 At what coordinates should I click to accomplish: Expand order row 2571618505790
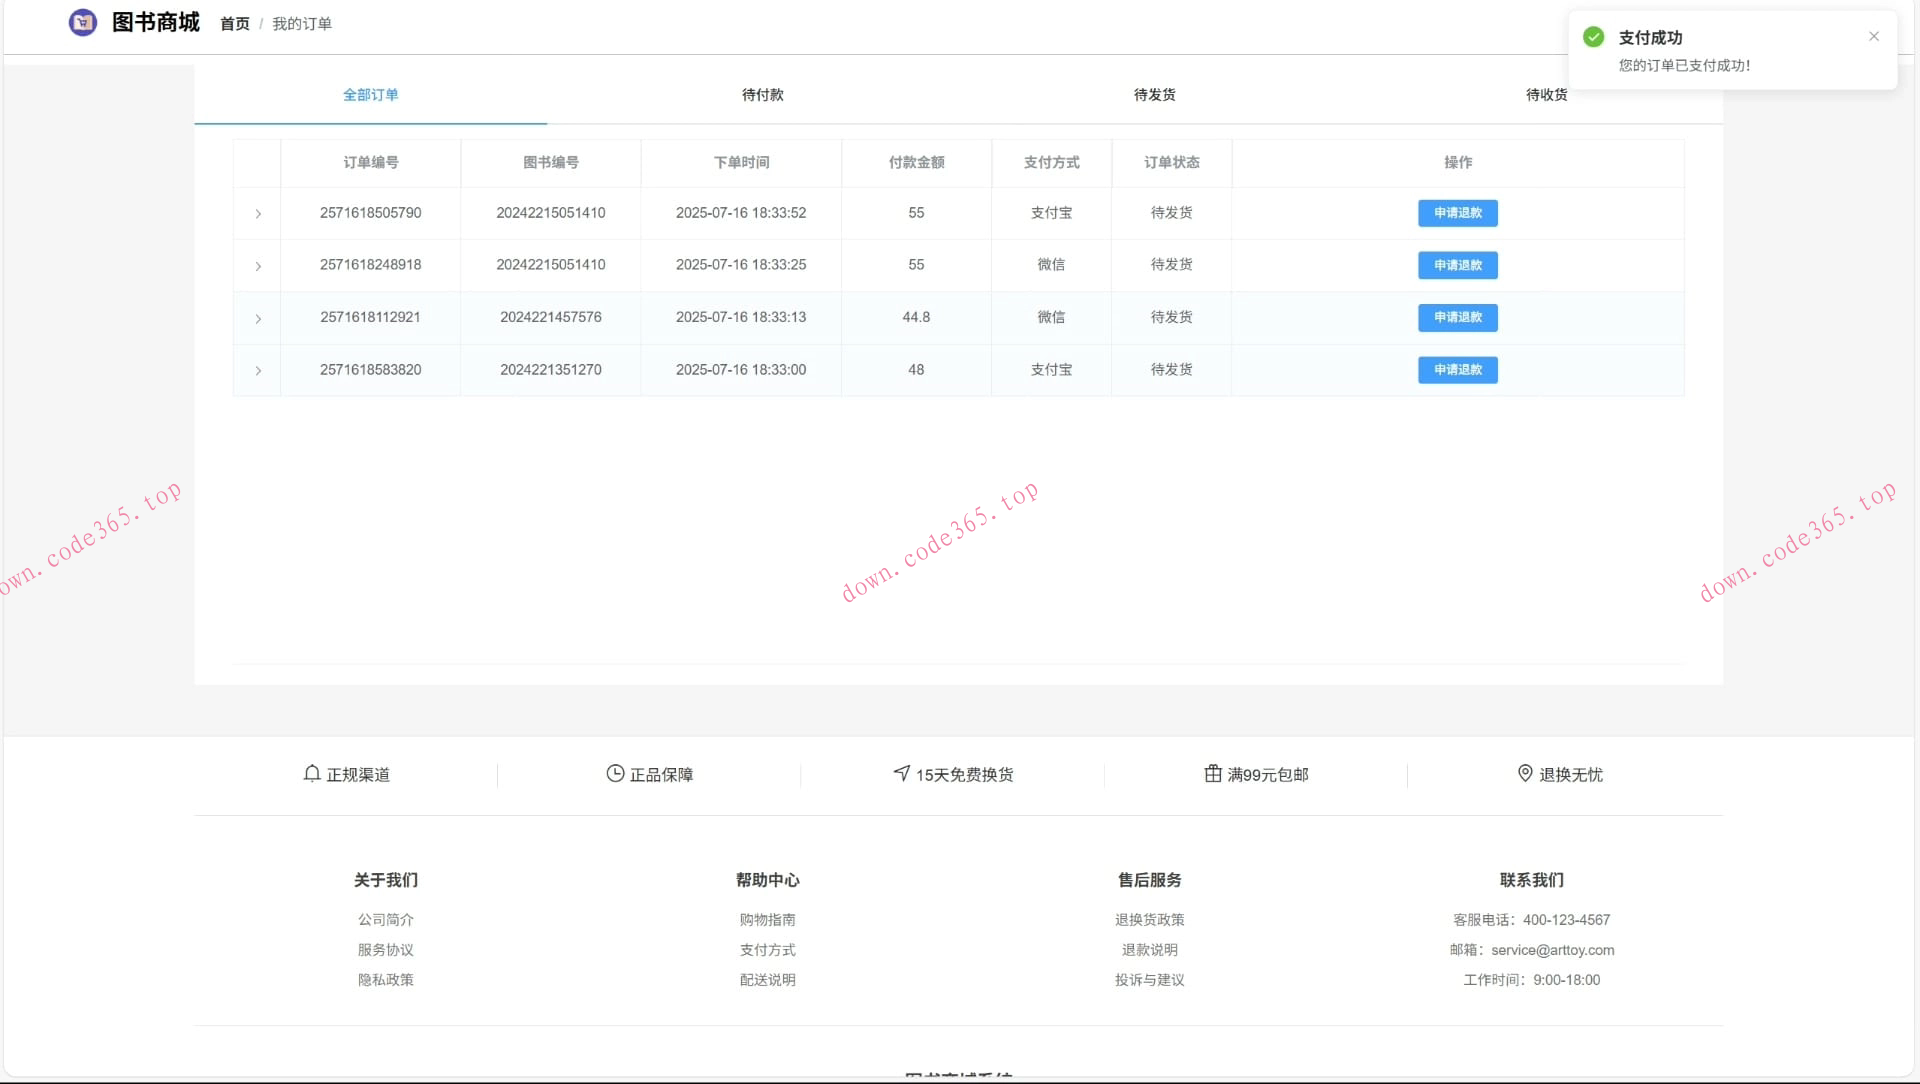[258, 214]
